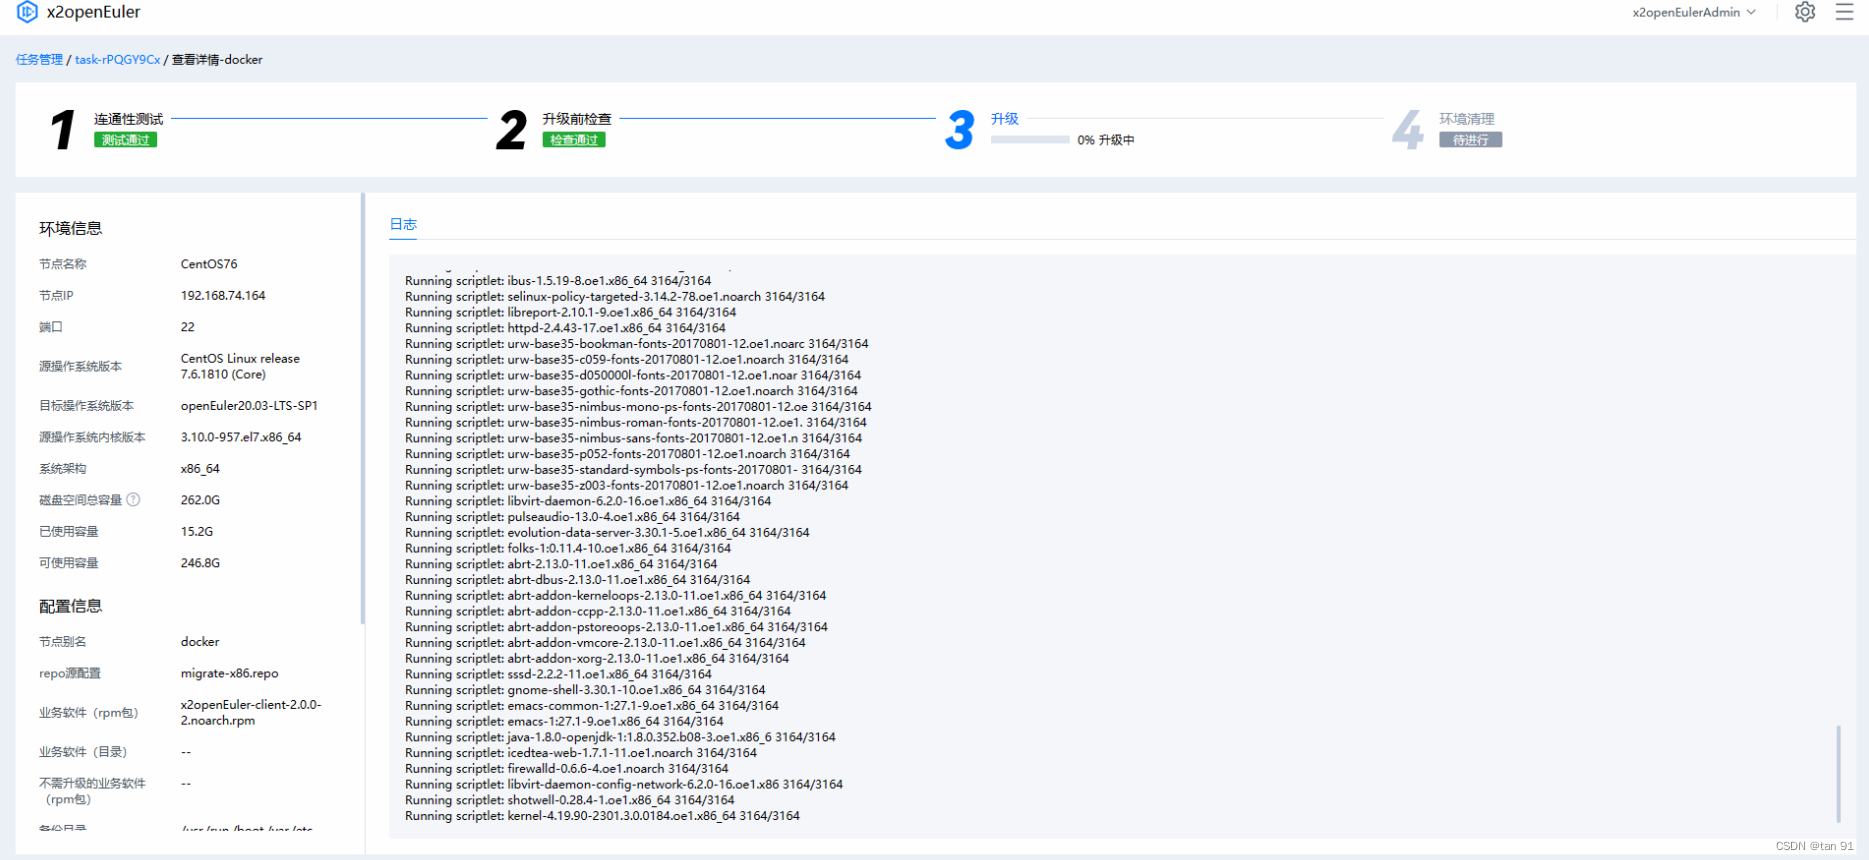Screen dimensions: 1869x860
Task: Click log line for java-1.8.0-openjdk
Action: tap(620, 737)
